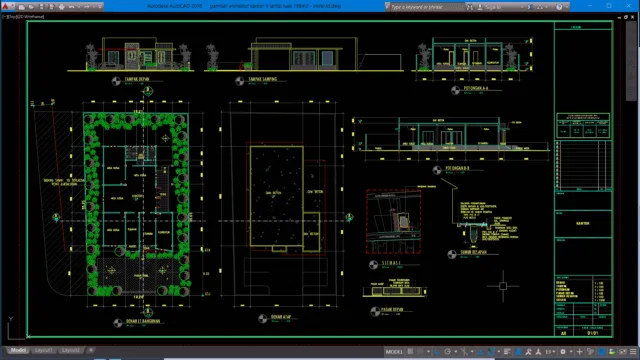Viewport: 640px width, 360px height.
Task: Switch to the Model tab
Action: click(x=18, y=350)
